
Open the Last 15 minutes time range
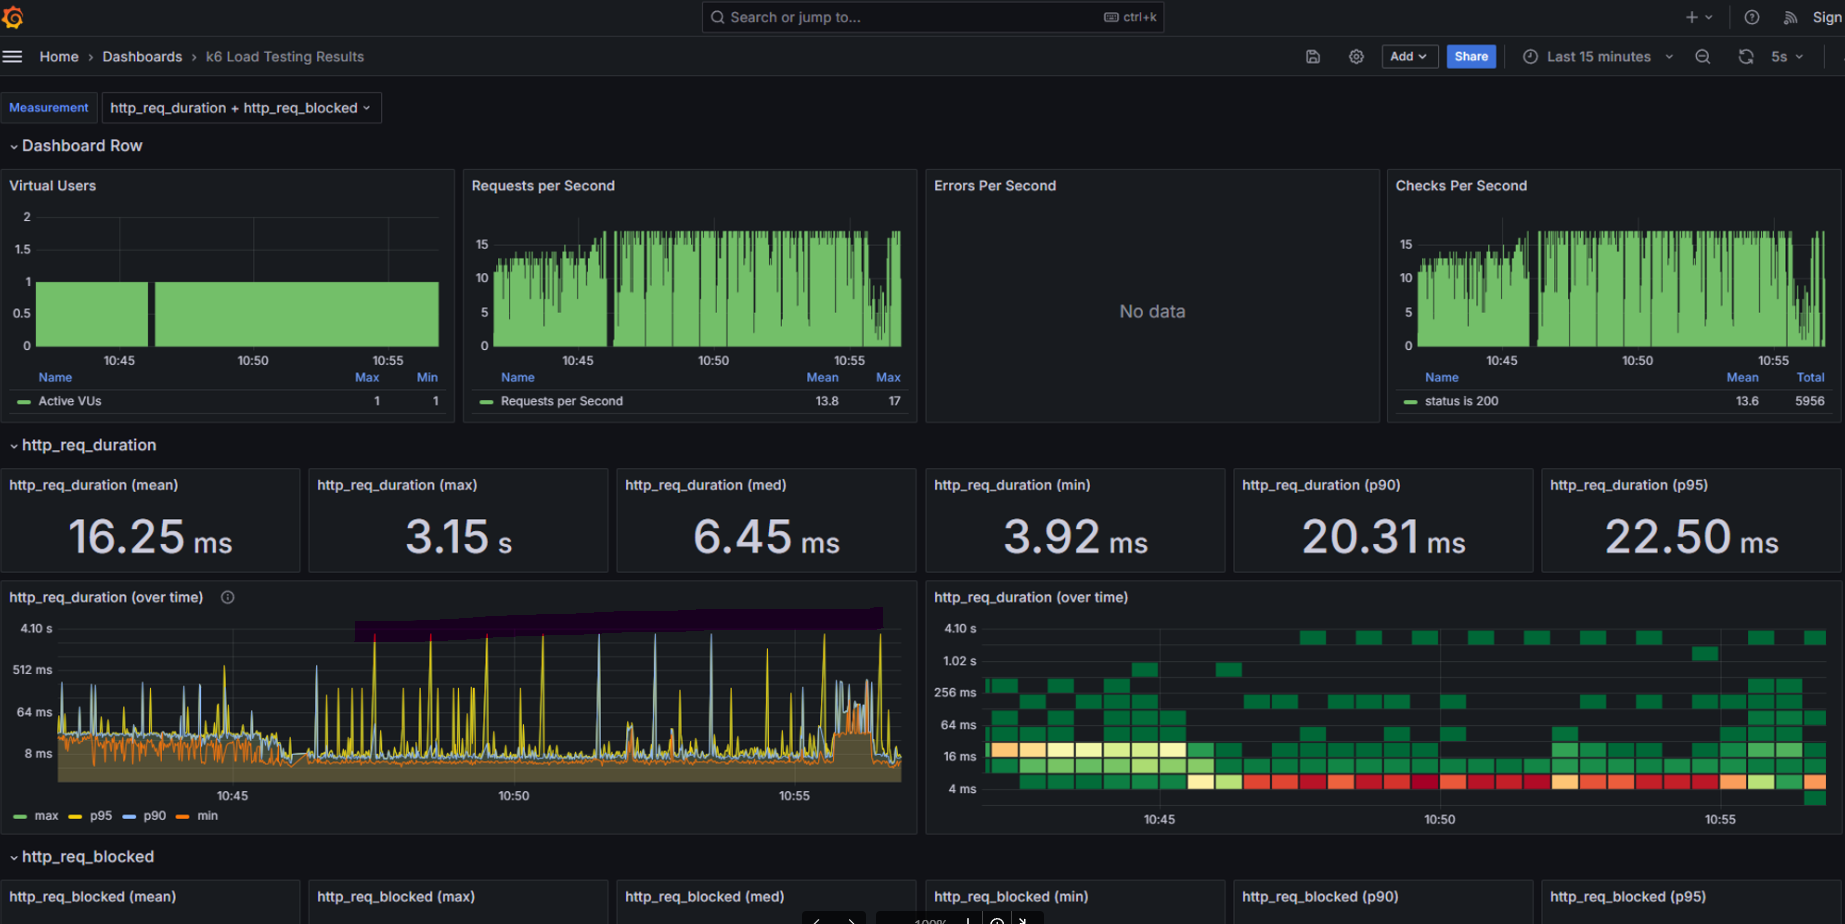coord(1598,57)
